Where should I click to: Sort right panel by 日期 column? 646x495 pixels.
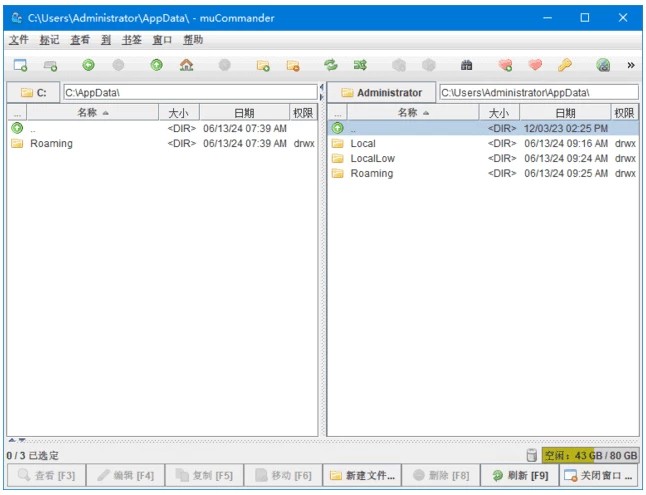click(565, 113)
